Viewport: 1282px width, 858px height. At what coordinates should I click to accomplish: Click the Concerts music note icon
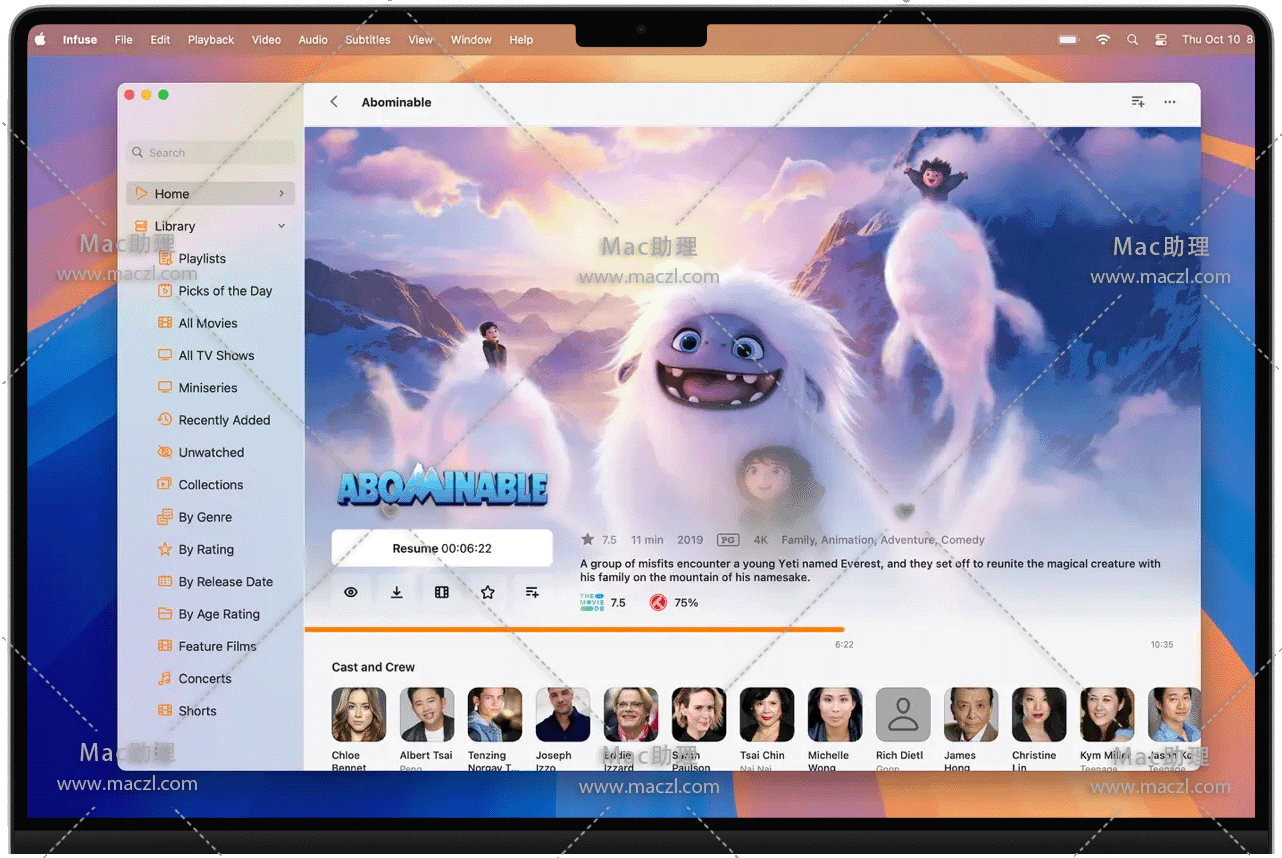(x=165, y=678)
